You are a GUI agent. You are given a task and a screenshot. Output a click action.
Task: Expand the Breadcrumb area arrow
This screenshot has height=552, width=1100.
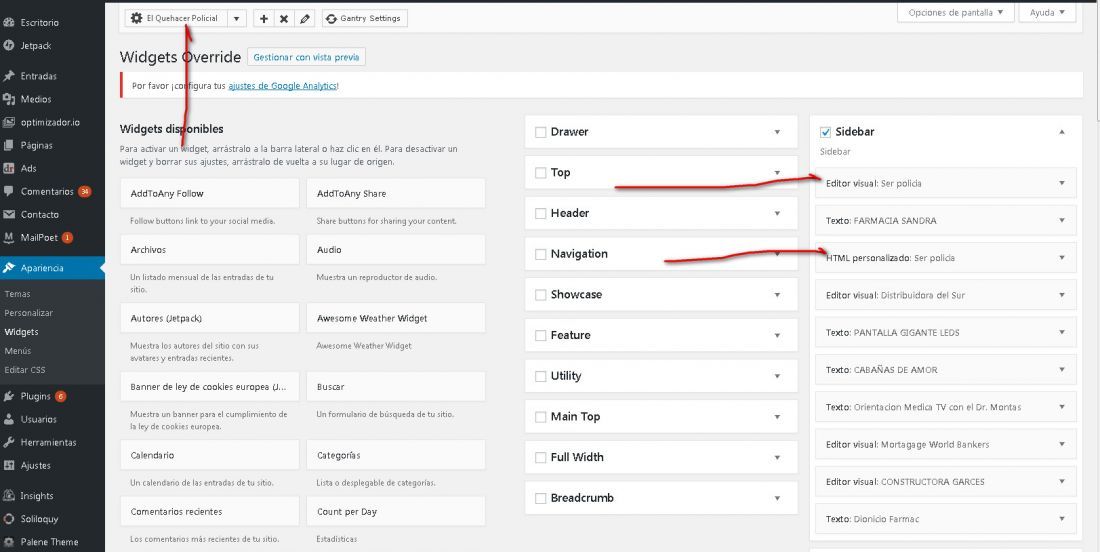click(777, 498)
